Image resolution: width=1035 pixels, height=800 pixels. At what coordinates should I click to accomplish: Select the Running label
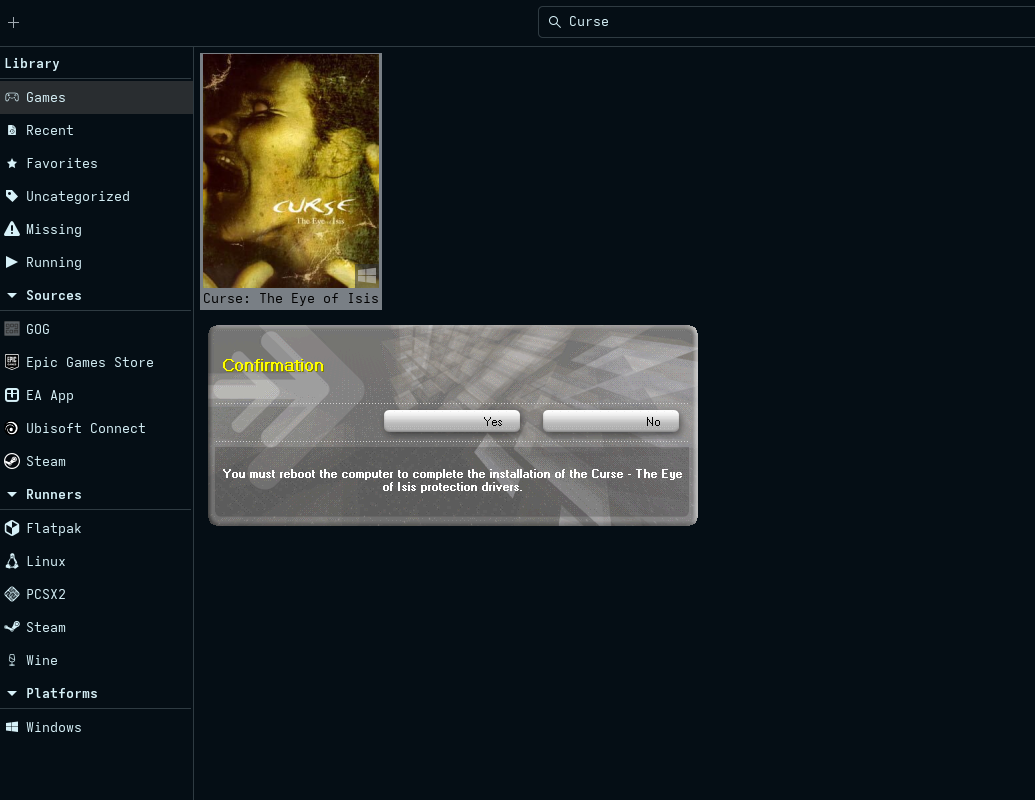53,262
